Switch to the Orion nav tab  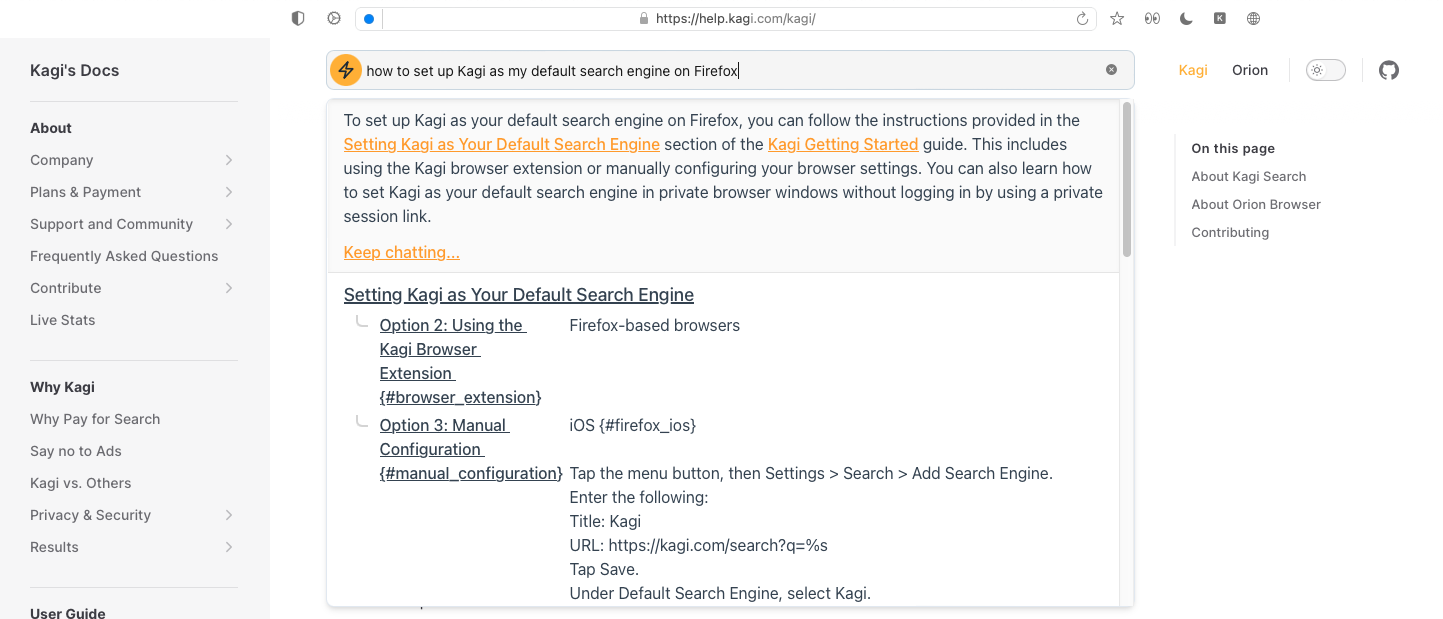tap(1249, 70)
